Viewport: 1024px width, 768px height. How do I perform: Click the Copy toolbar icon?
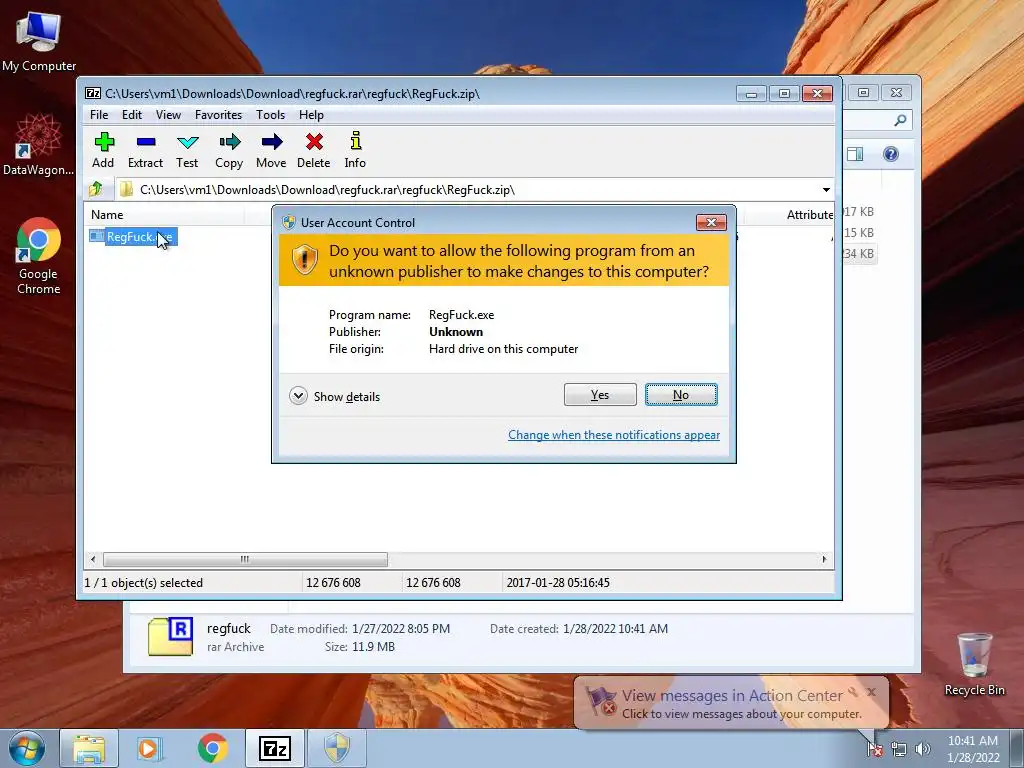(229, 151)
